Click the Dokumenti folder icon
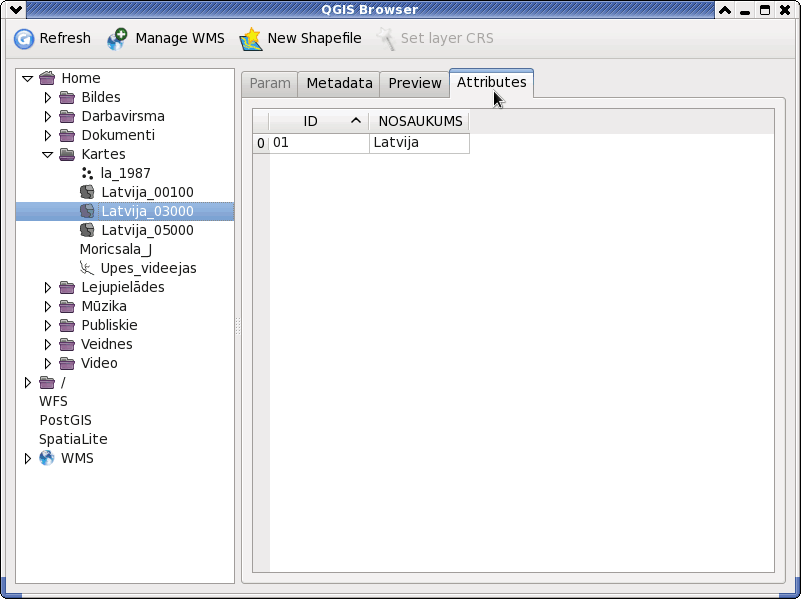Screen dimensions: 801x599 (x=67, y=135)
